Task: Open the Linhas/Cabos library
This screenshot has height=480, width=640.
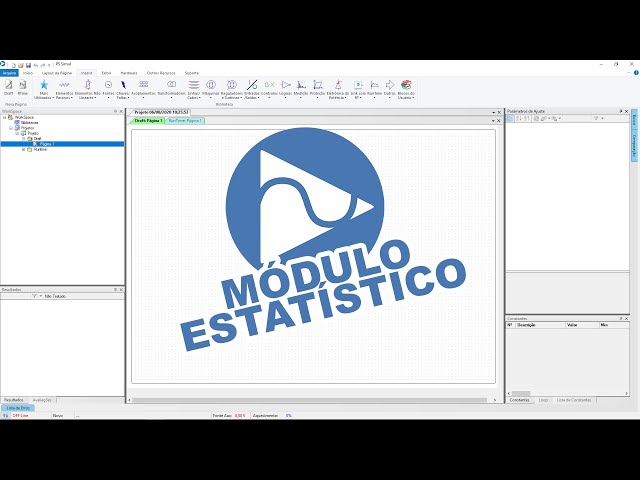Action: click(x=194, y=89)
